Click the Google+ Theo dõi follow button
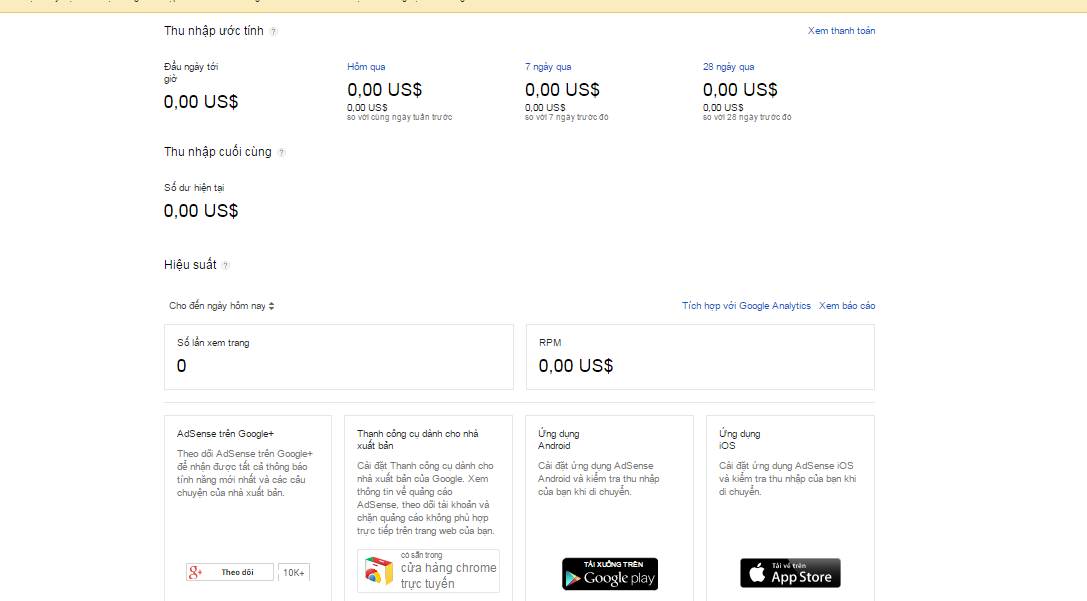The width and height of the screenshot is (1087, 601). click(x=229, y=572)
